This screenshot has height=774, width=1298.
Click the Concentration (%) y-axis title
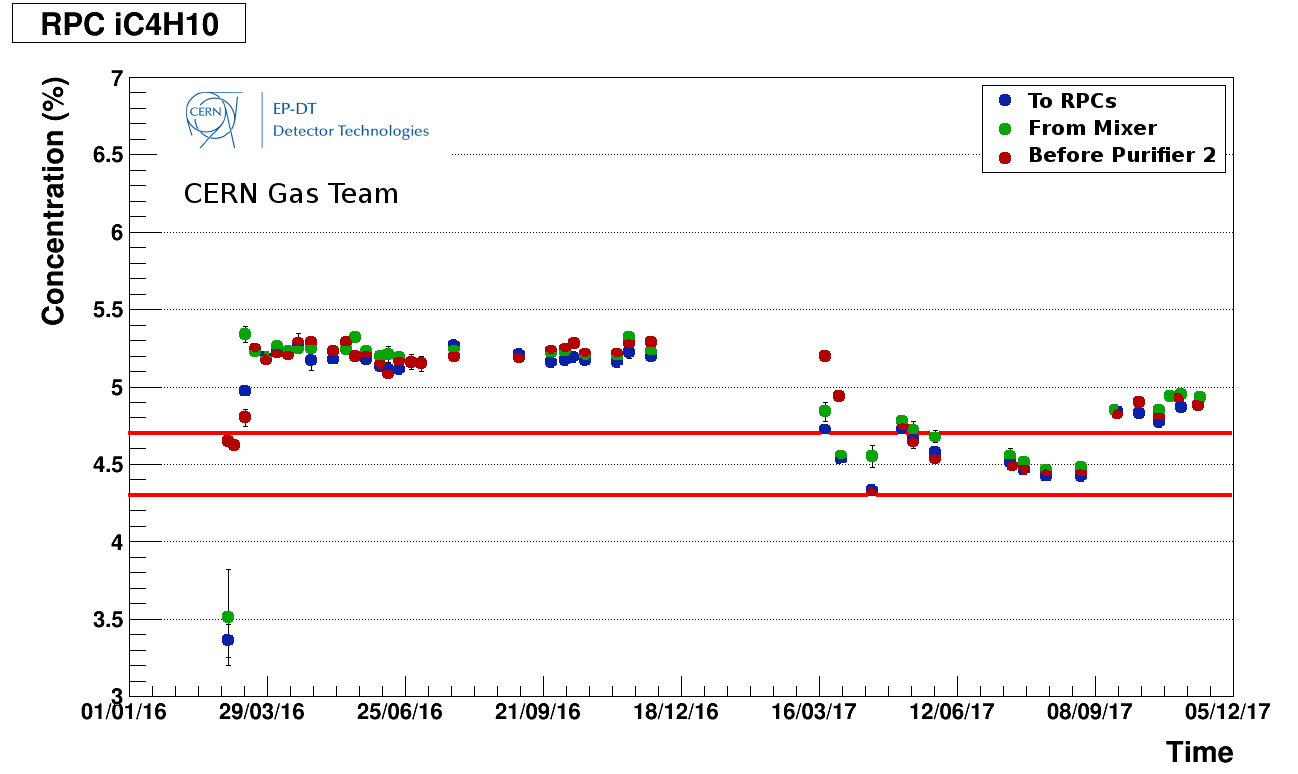click(54, 202)
